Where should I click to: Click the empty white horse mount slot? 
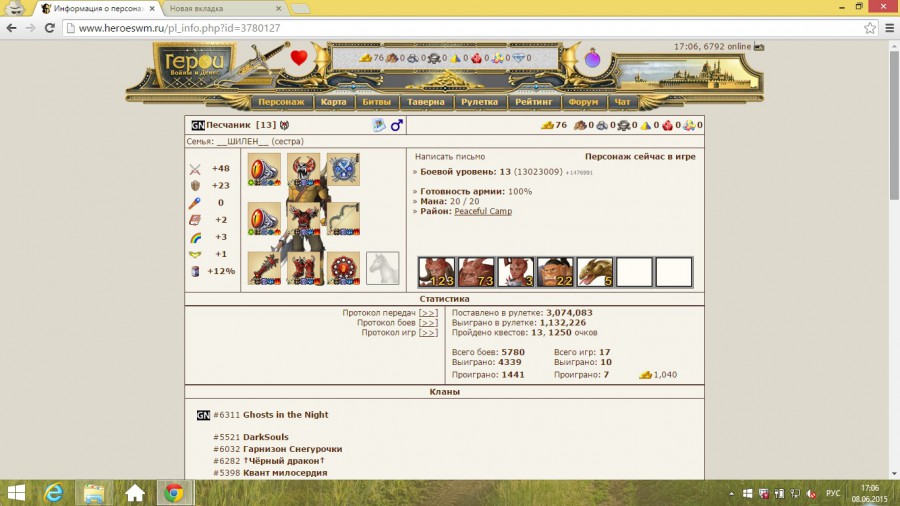[383, 268]
